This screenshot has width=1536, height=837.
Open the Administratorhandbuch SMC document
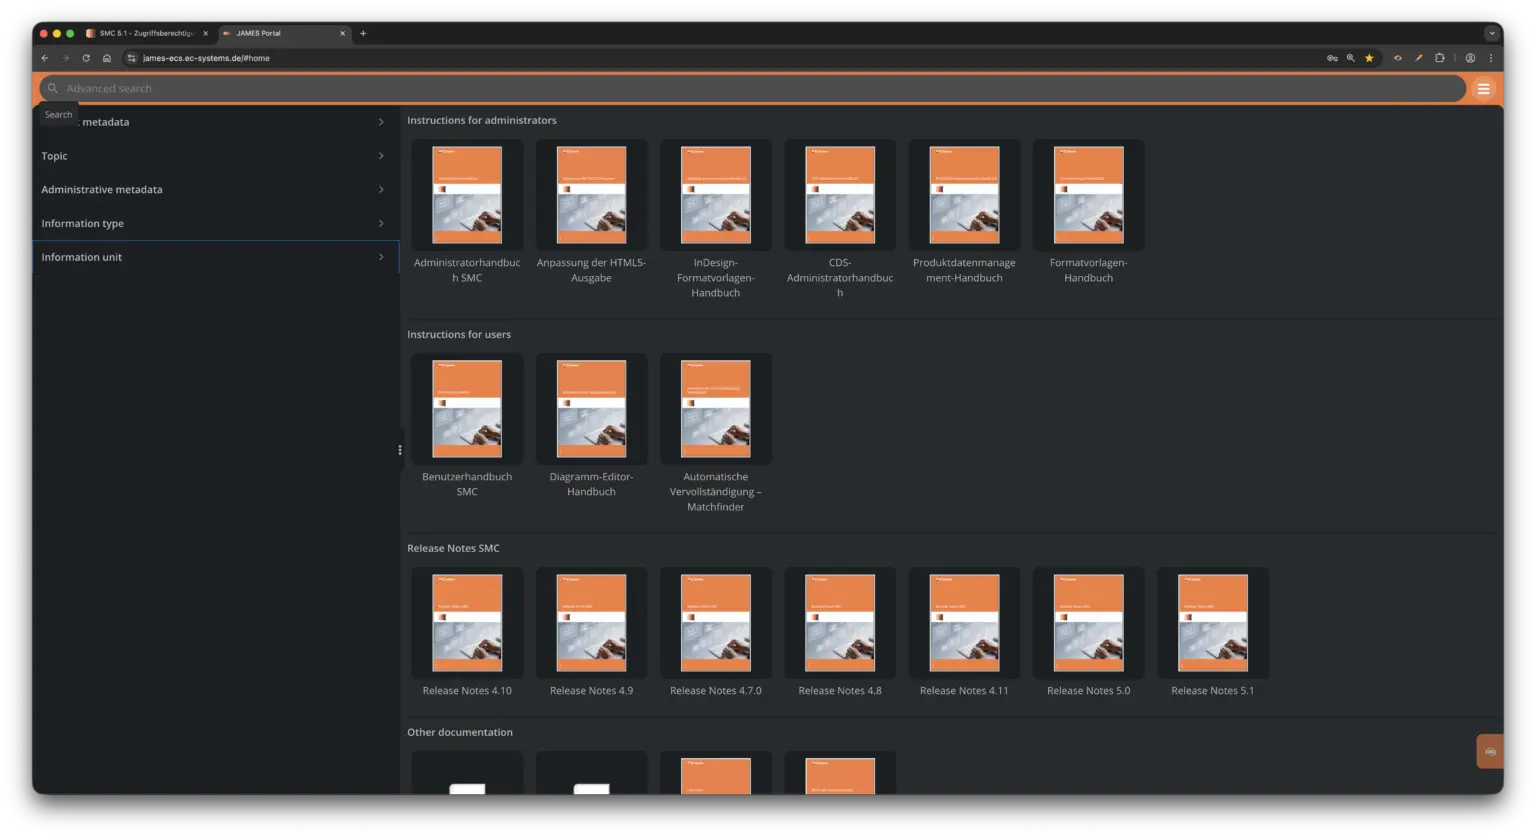(x=467, y=196)
